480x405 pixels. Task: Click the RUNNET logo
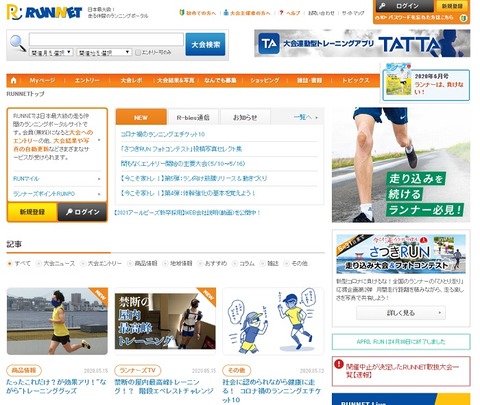[44, 12]
